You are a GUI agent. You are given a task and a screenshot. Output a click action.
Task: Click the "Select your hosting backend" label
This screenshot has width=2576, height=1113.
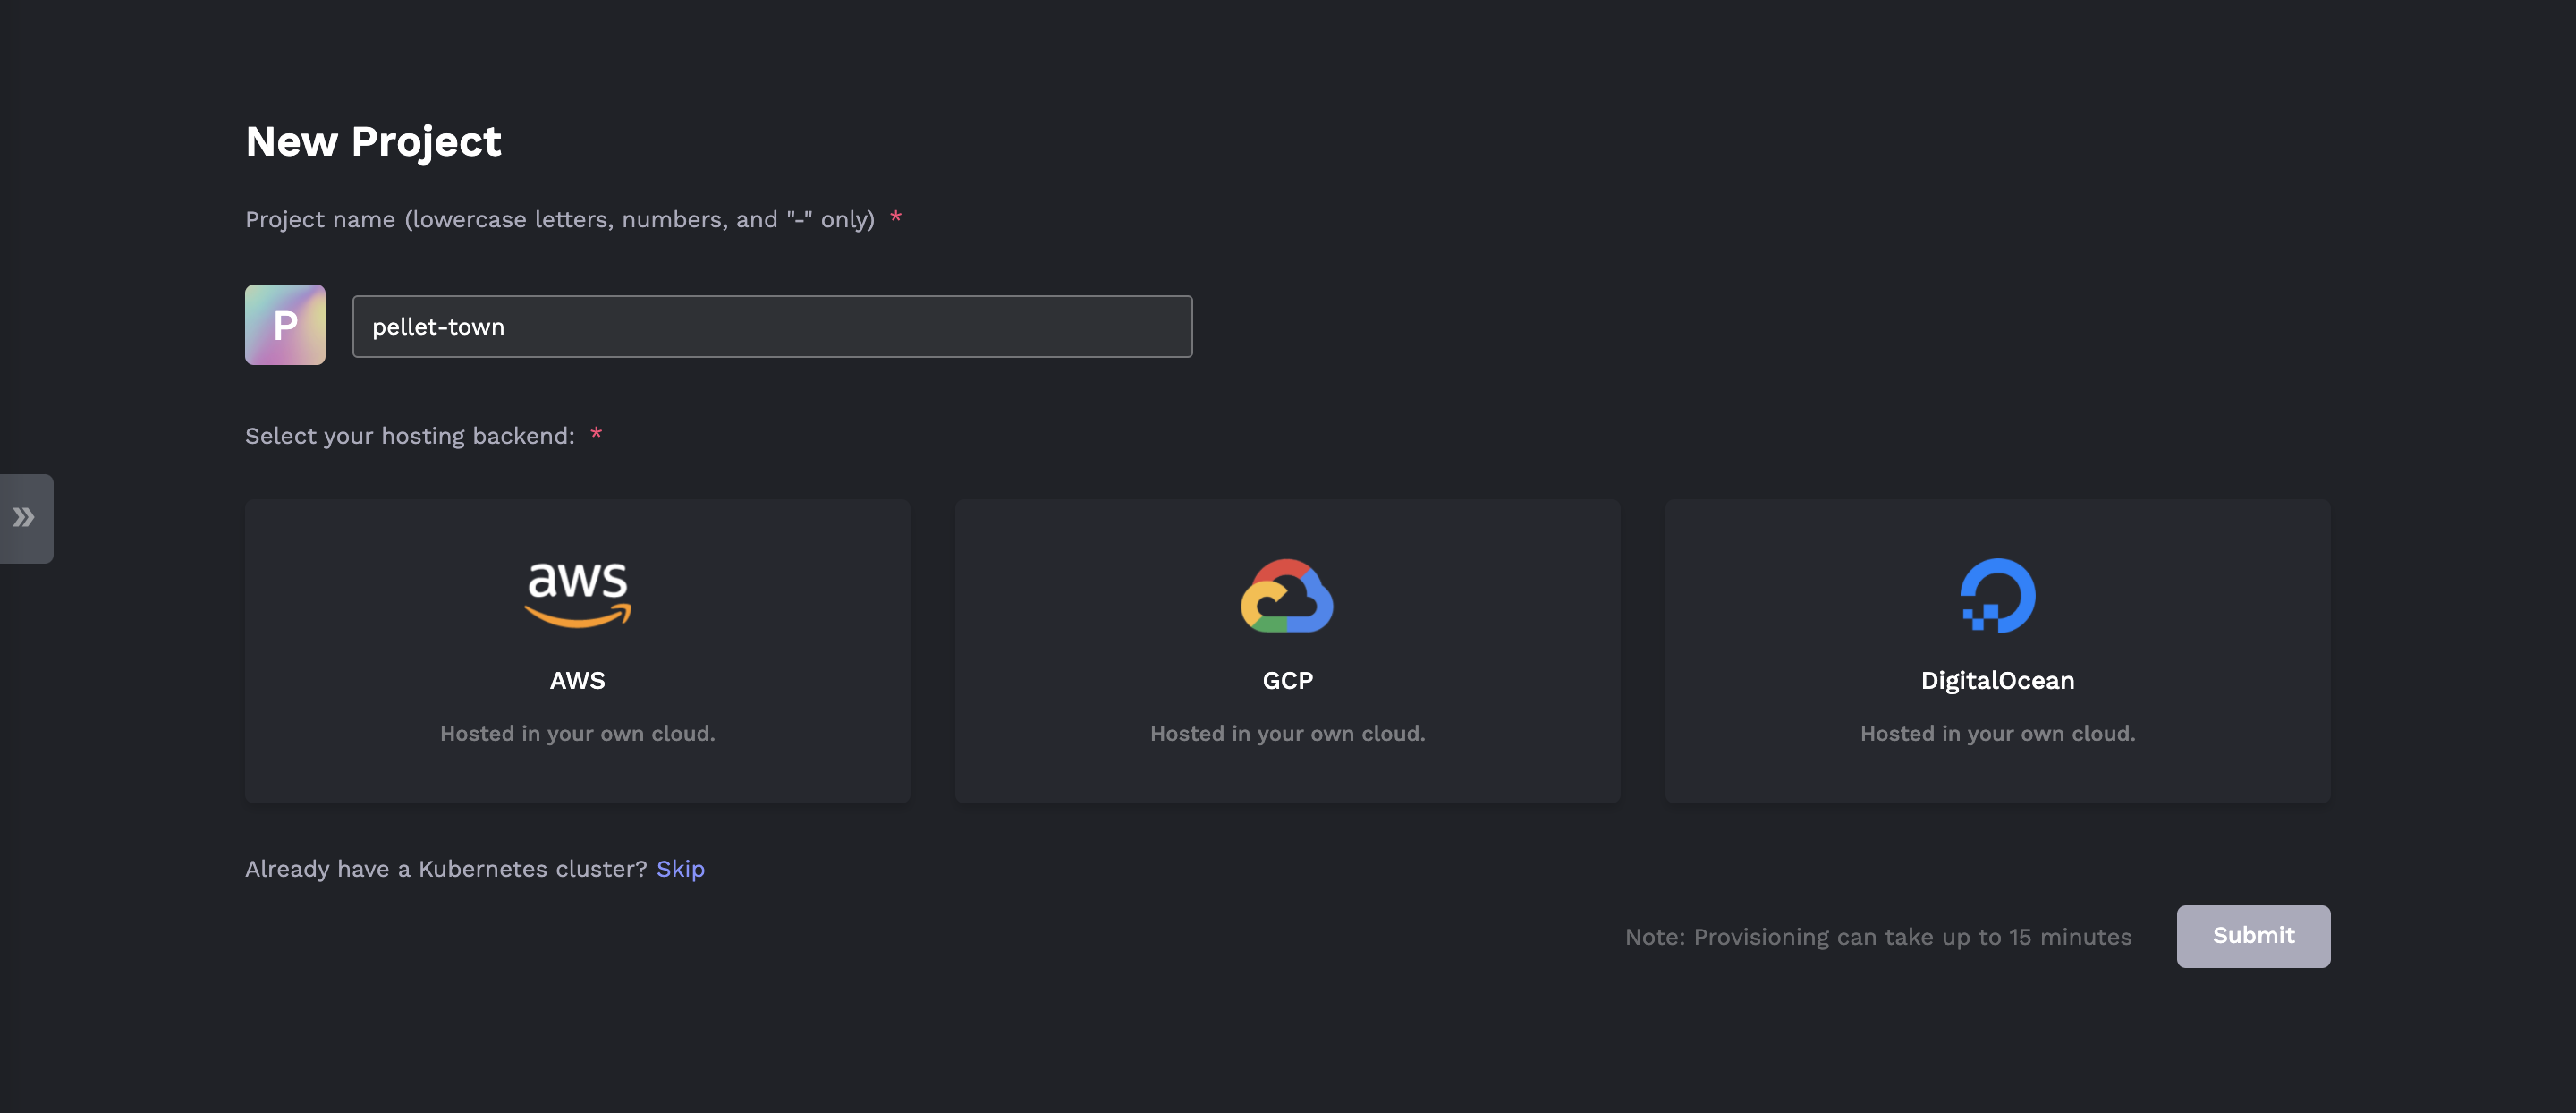click(410, 436)
